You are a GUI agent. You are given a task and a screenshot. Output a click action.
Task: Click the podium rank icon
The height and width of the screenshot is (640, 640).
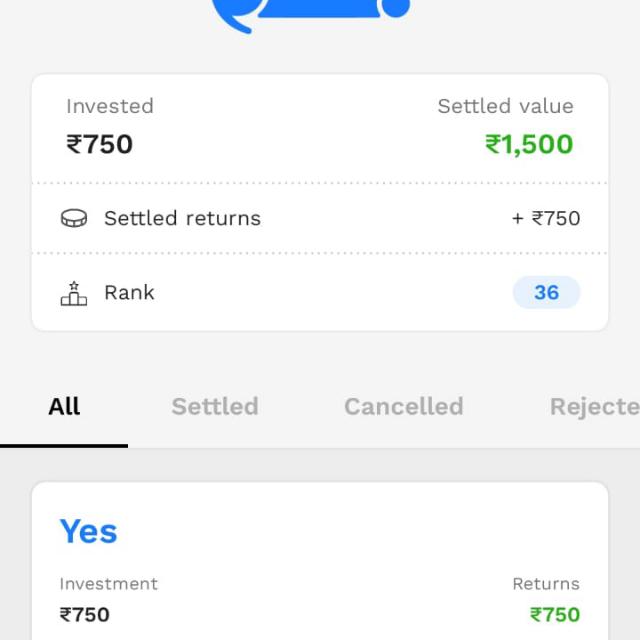(x=74, y=293)
